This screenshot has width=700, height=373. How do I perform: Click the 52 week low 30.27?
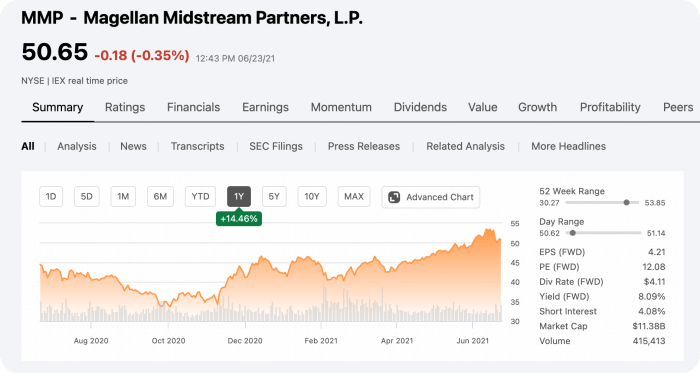tap(549, 203)
